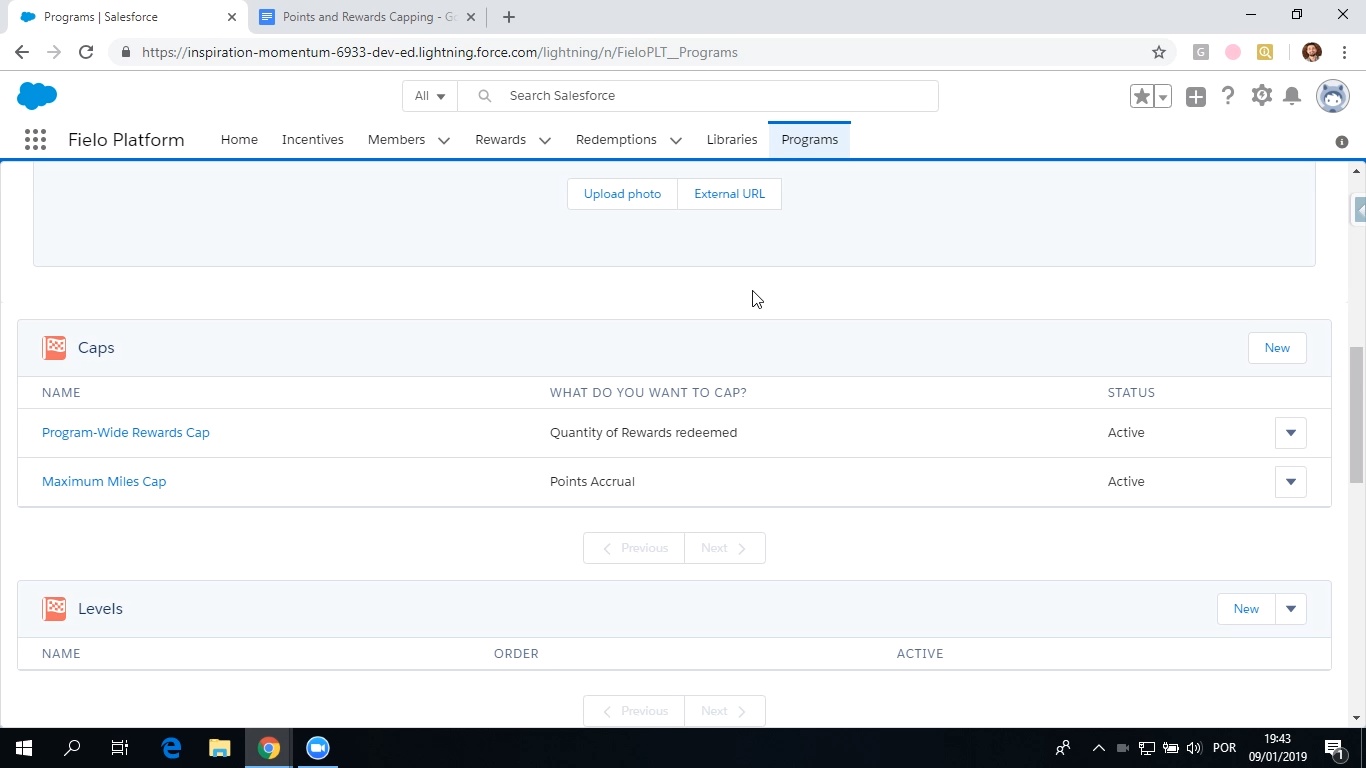
Task: Create a New cap in Caps section
Action: click(x=1277, y=348)
